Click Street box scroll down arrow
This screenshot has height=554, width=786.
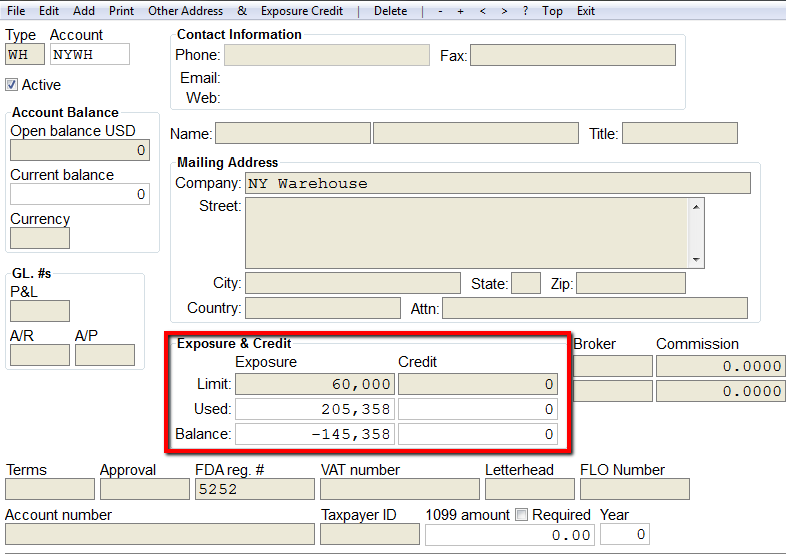click(x=696, y=260)
